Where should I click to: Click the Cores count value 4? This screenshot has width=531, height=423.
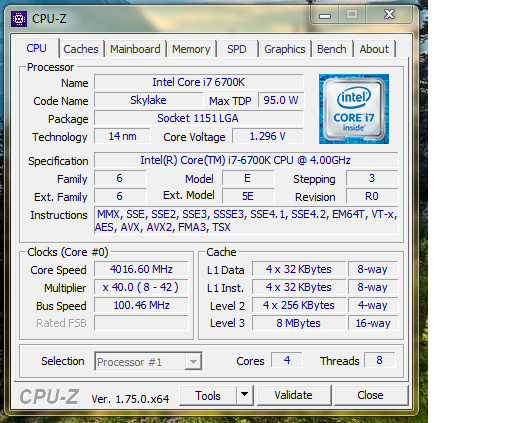click(287, 360)
